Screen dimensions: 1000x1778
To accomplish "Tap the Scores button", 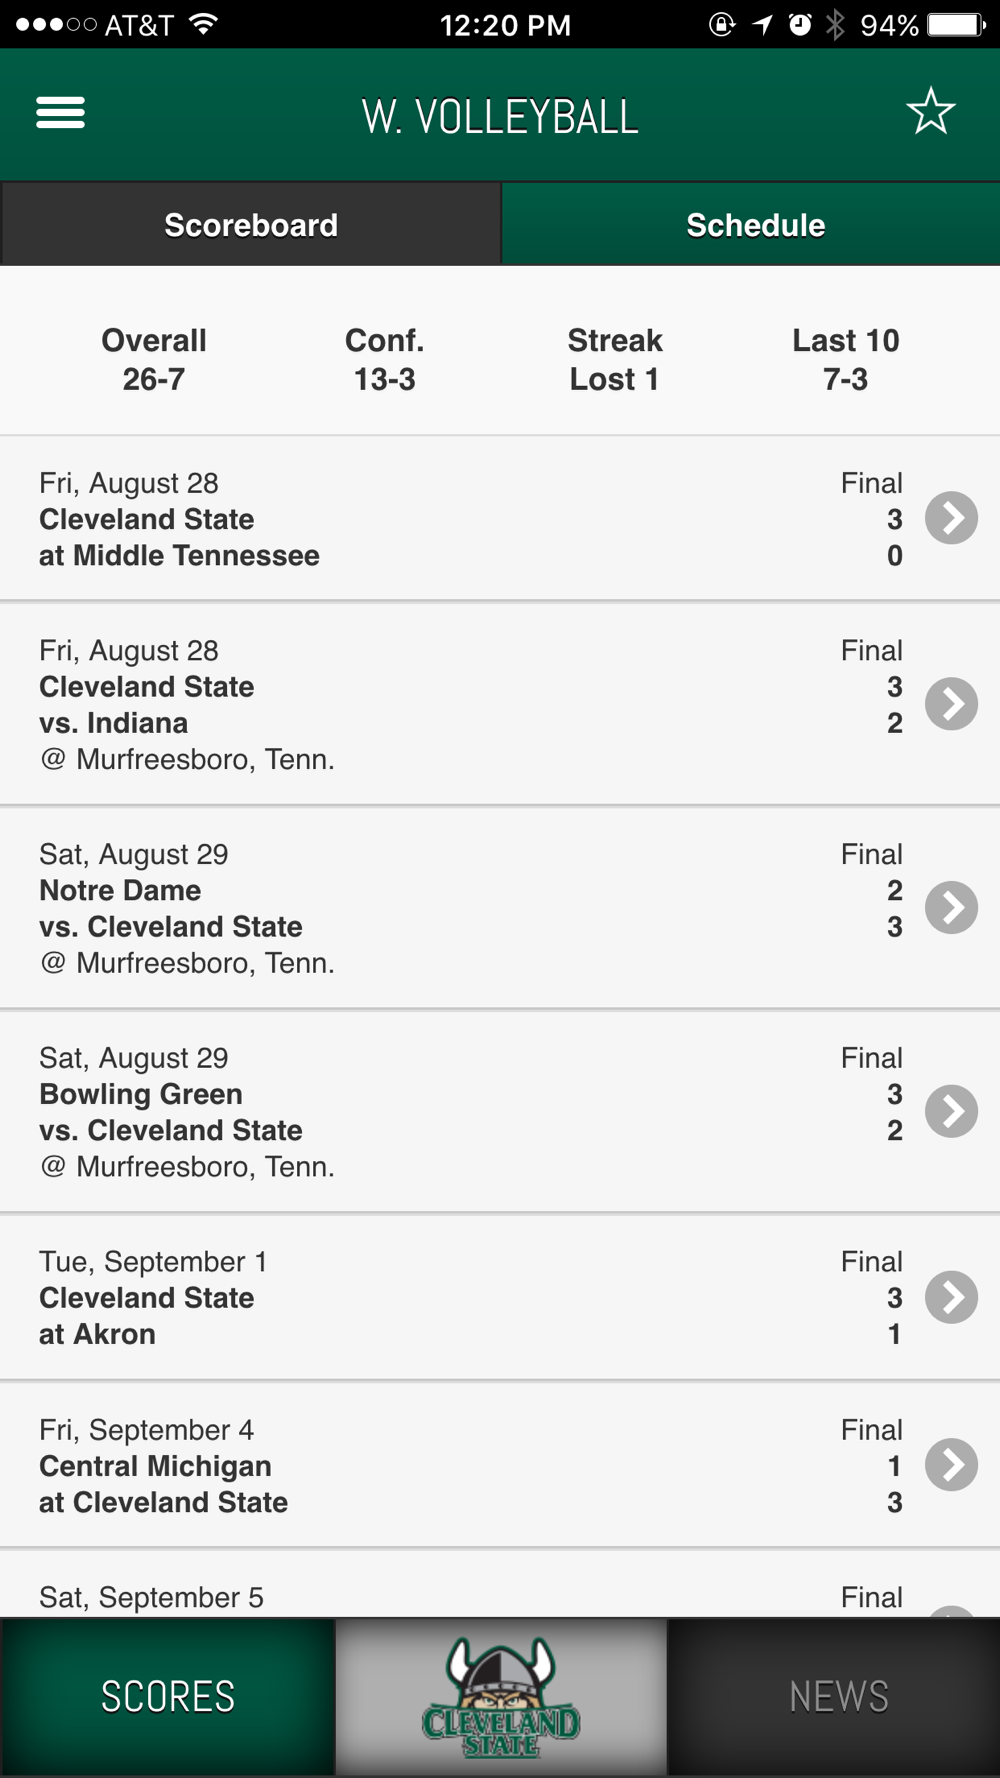I will pos(167,1697).
